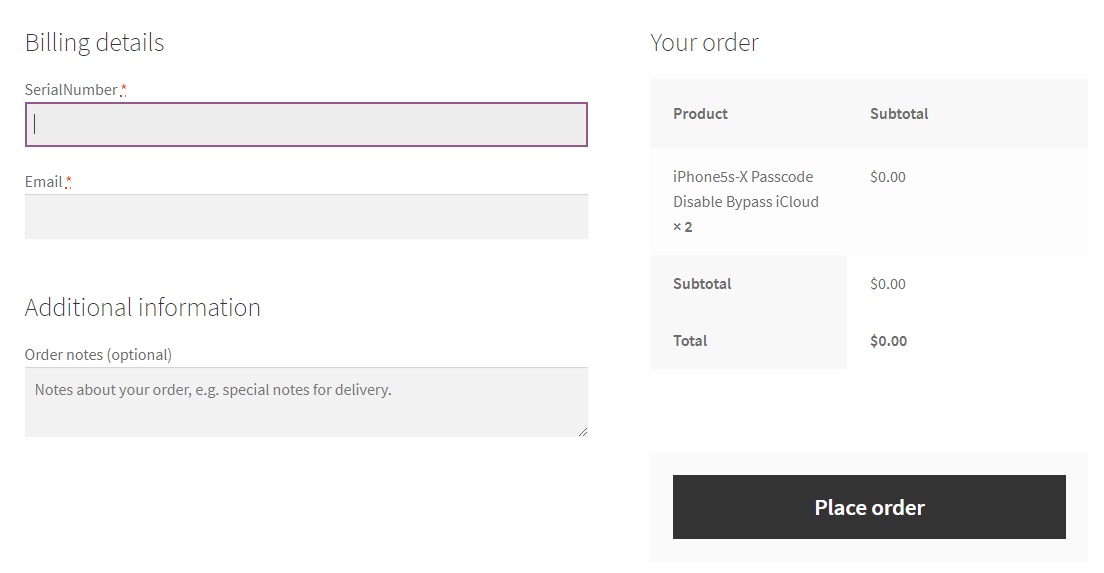1104x573 pixels.
Task: Click the Subtotal column header
Action: click(x=899, y=113)
